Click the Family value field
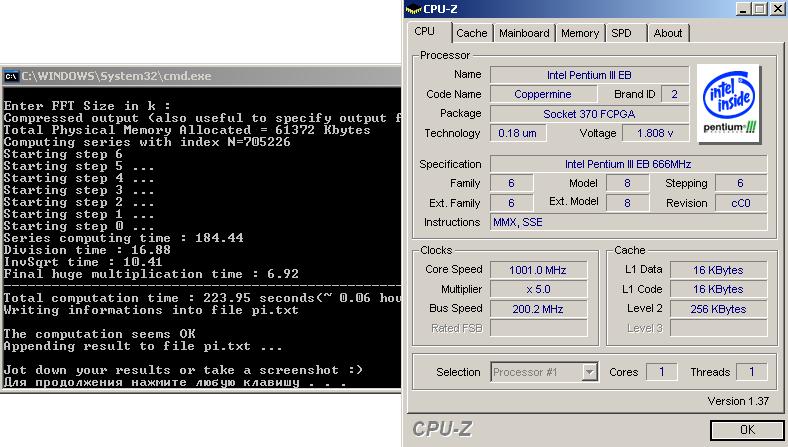The height and width of the screenshot is (447, 788). [511, 183]
